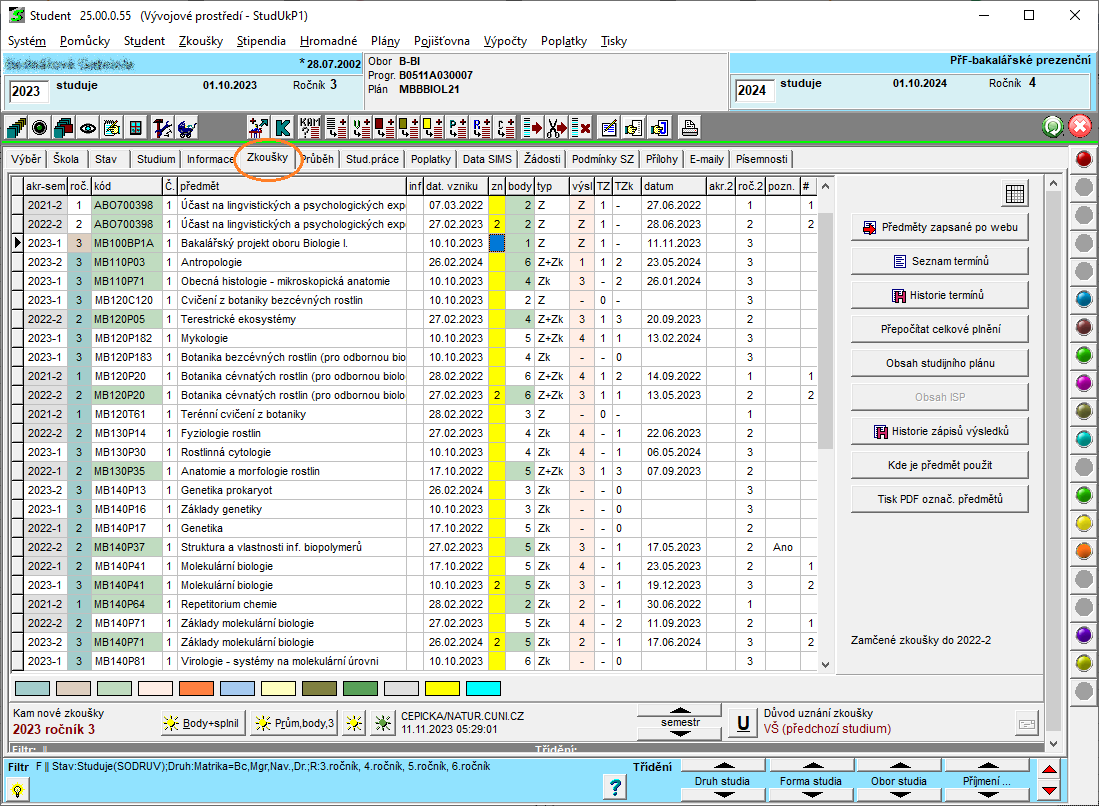Image resolution: width=1099 pixels, height=806 pixels.
Task: Switch to the Podmínky SZ tab
Action: 603,159
